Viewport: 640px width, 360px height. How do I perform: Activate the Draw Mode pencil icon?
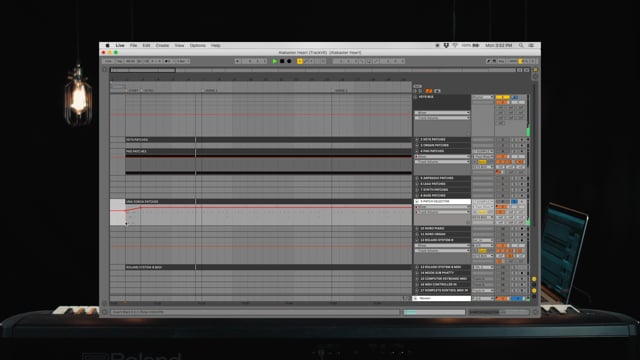tap(488, 61)
